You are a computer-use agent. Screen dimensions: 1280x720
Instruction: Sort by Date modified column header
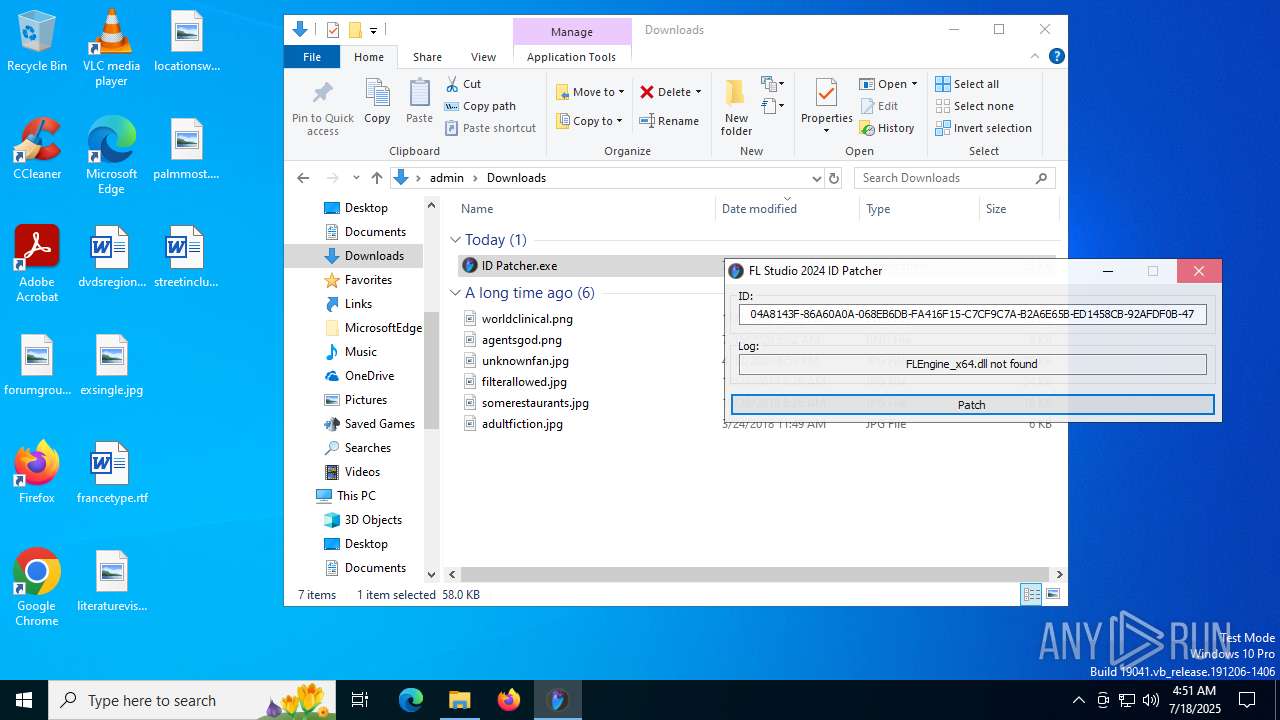[x=787, y=209]
